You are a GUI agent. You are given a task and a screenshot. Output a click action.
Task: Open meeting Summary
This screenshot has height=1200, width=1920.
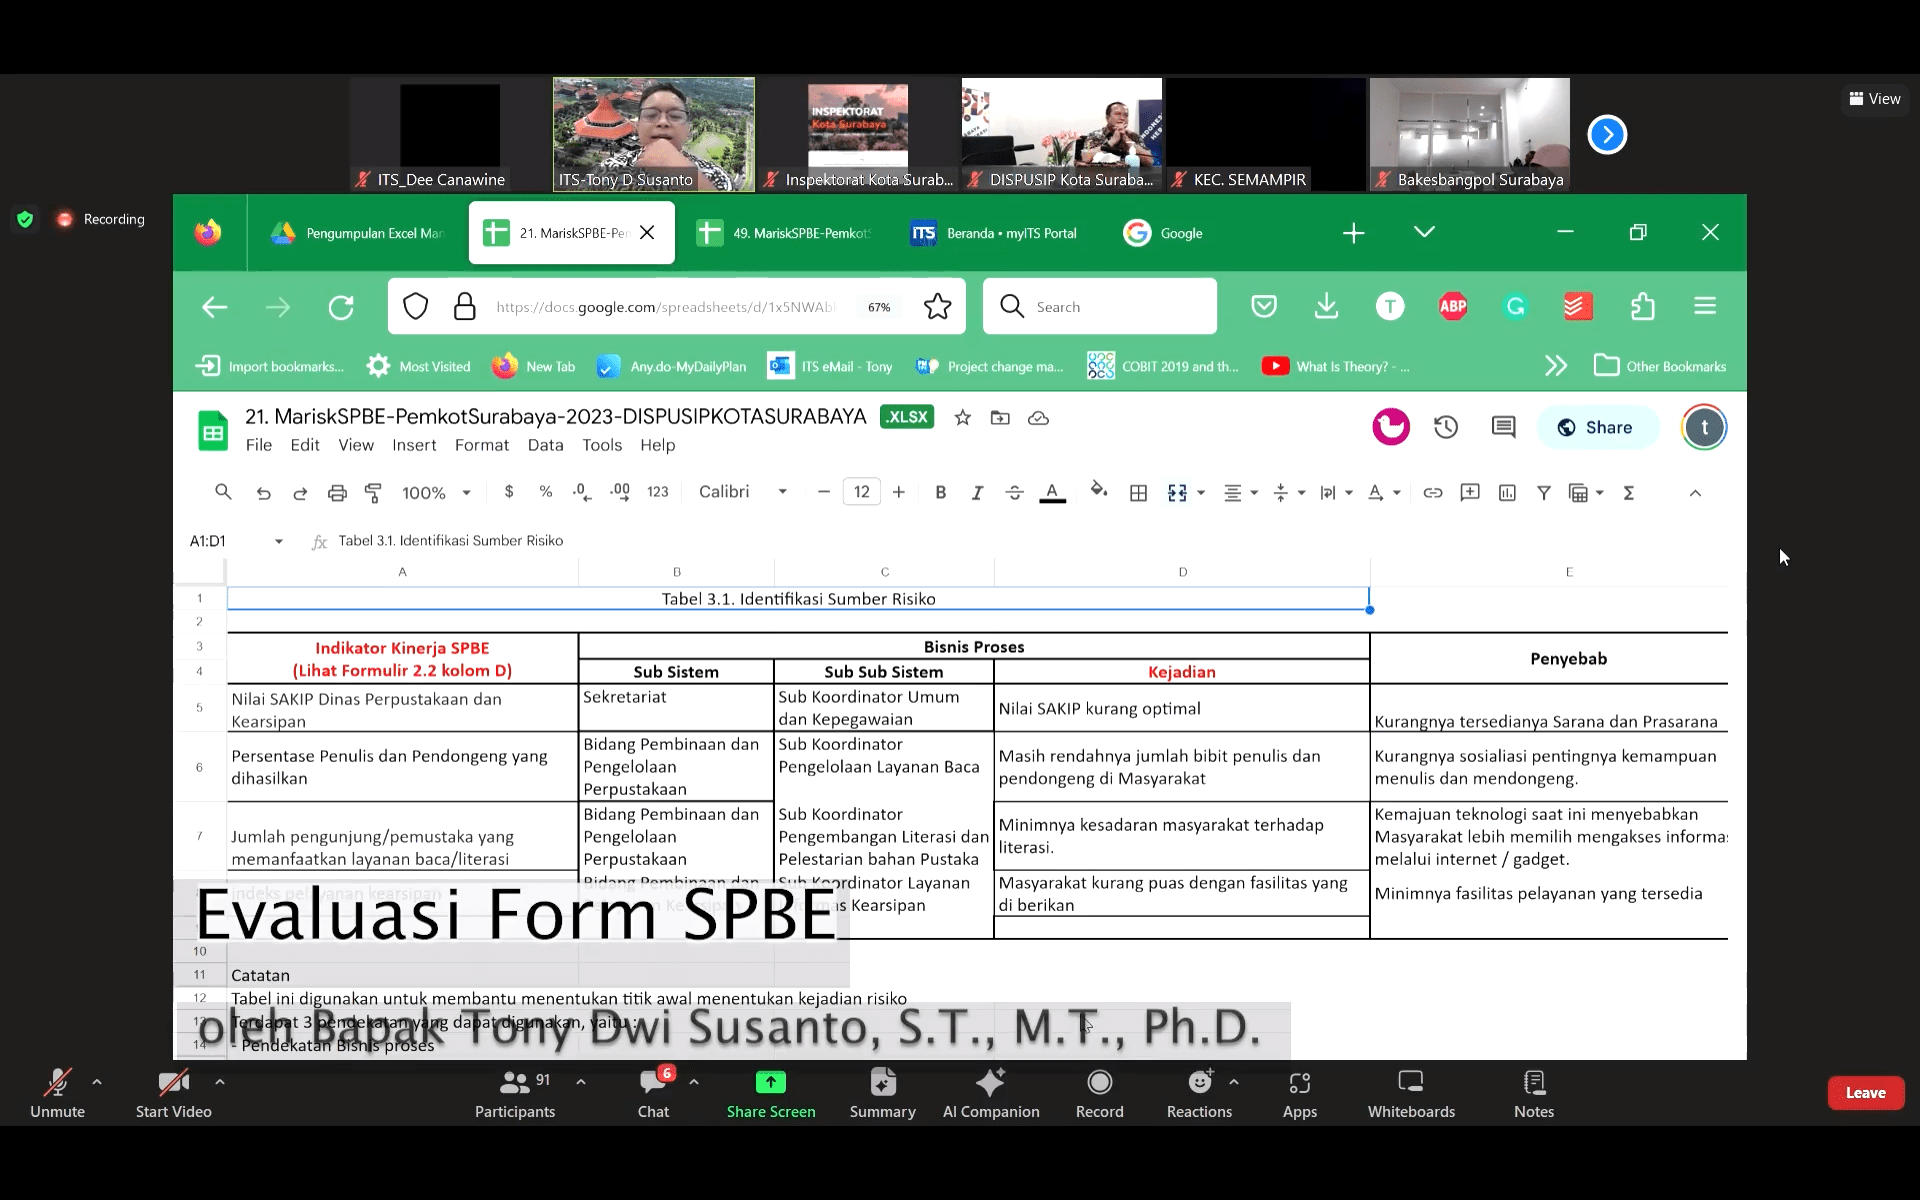coord(882,1092)
